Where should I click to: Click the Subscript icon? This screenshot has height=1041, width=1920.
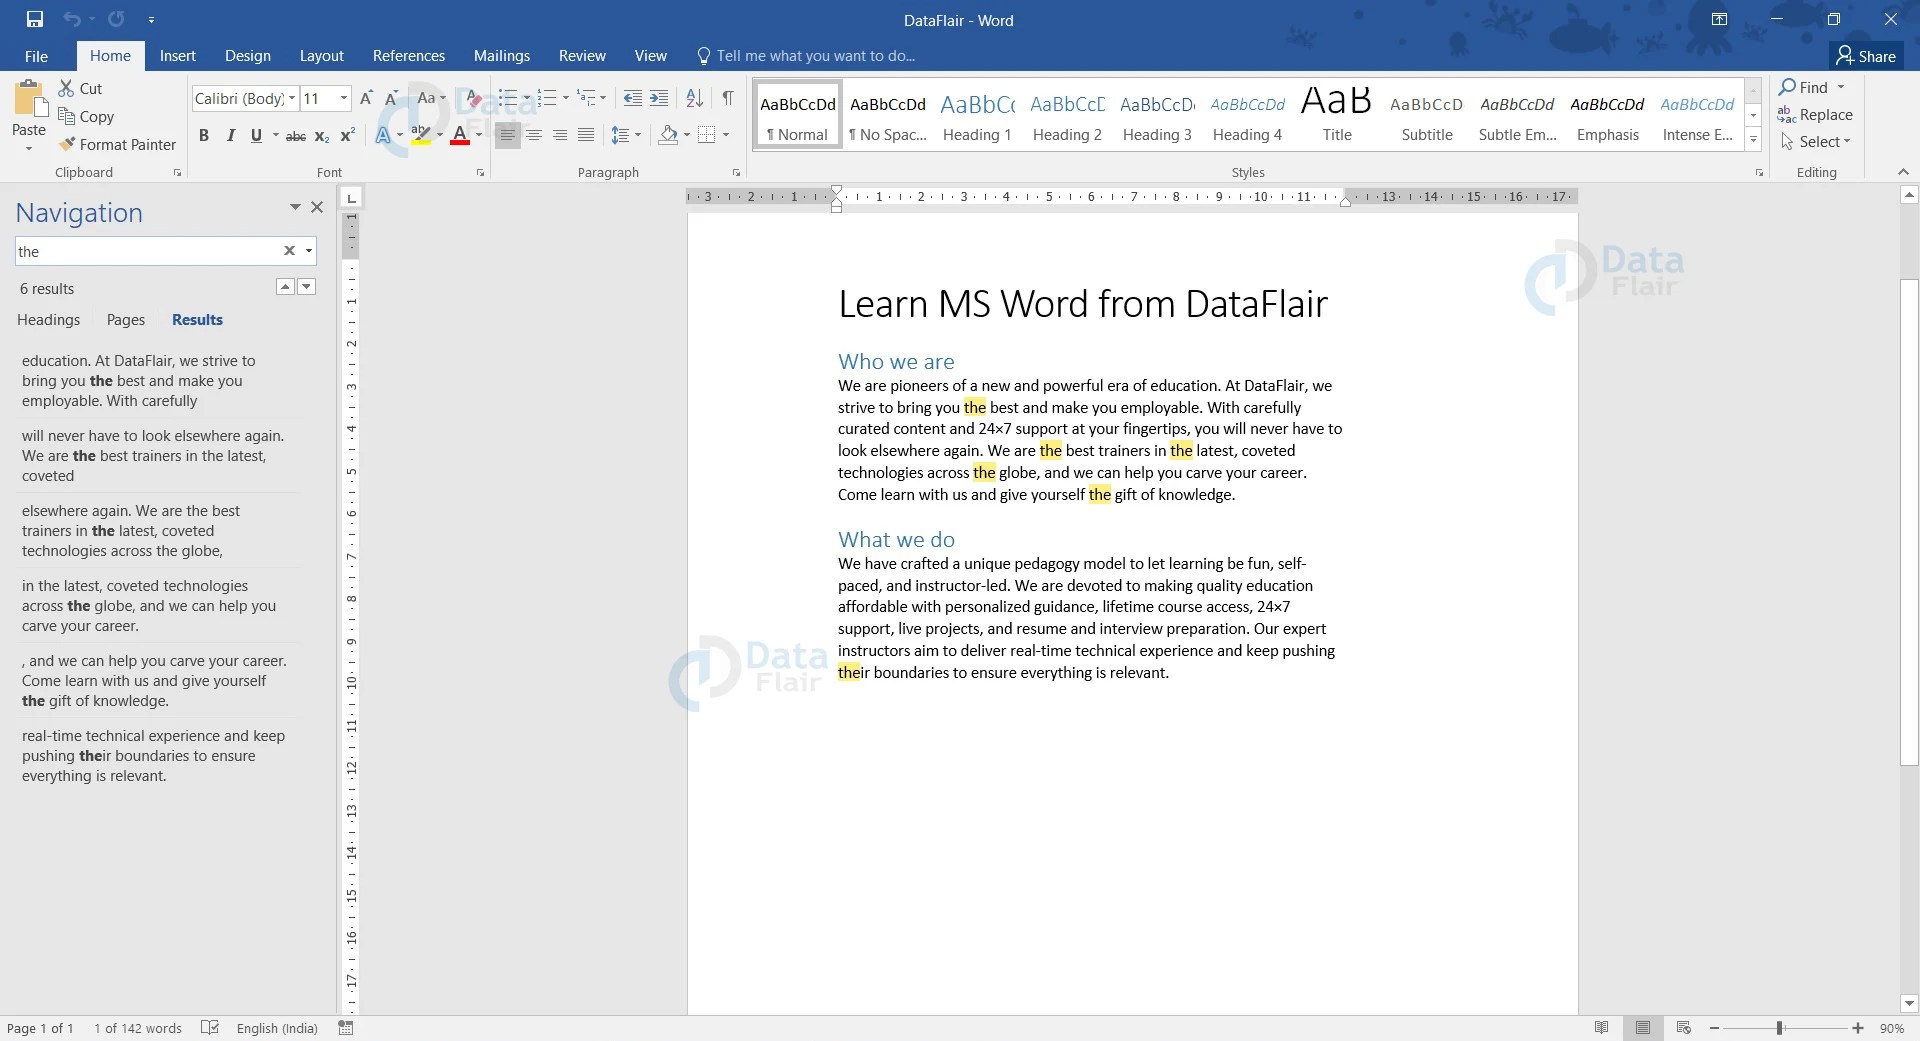pos(322,136)
